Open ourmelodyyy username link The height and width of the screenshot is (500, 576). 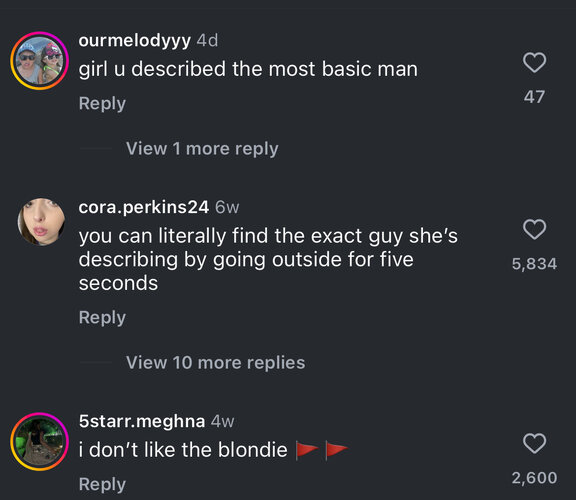pos(134,40)
